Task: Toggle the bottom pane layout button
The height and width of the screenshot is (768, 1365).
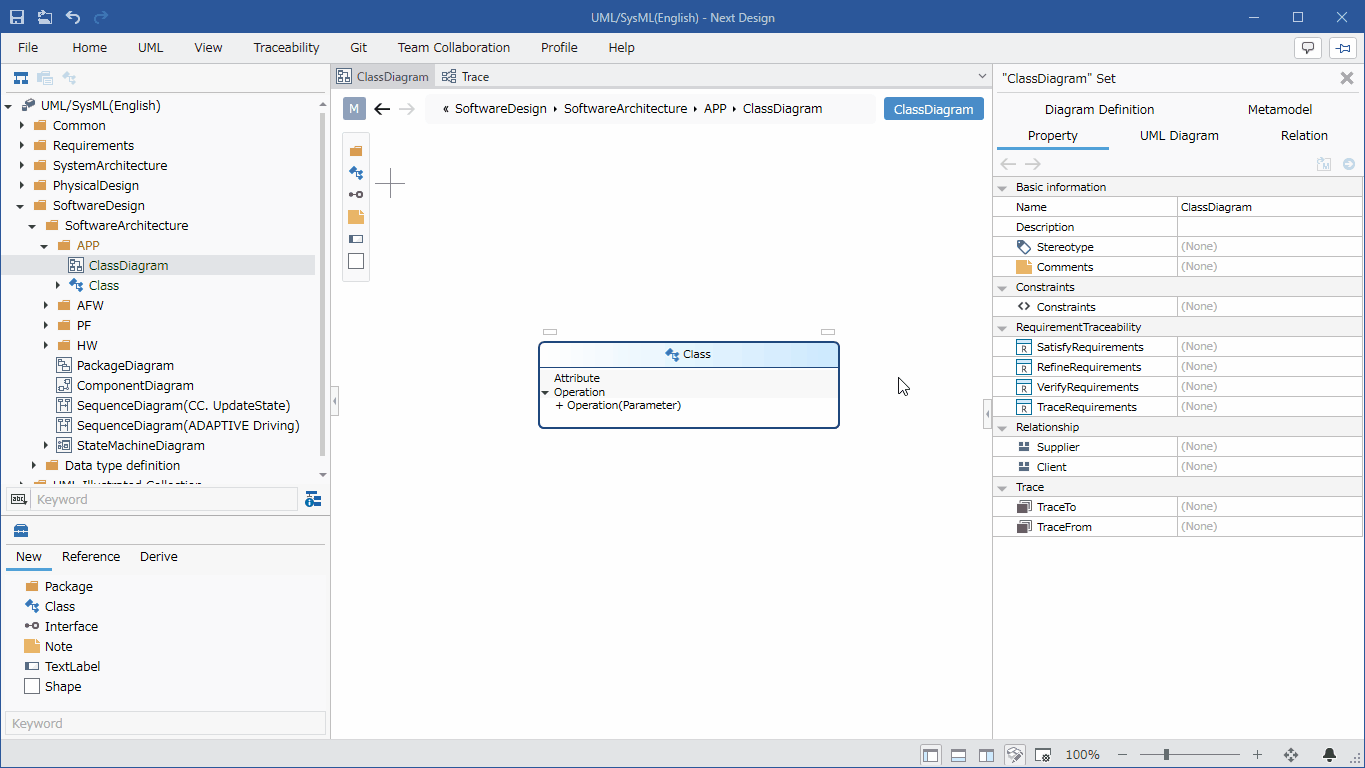Action: 958,755
